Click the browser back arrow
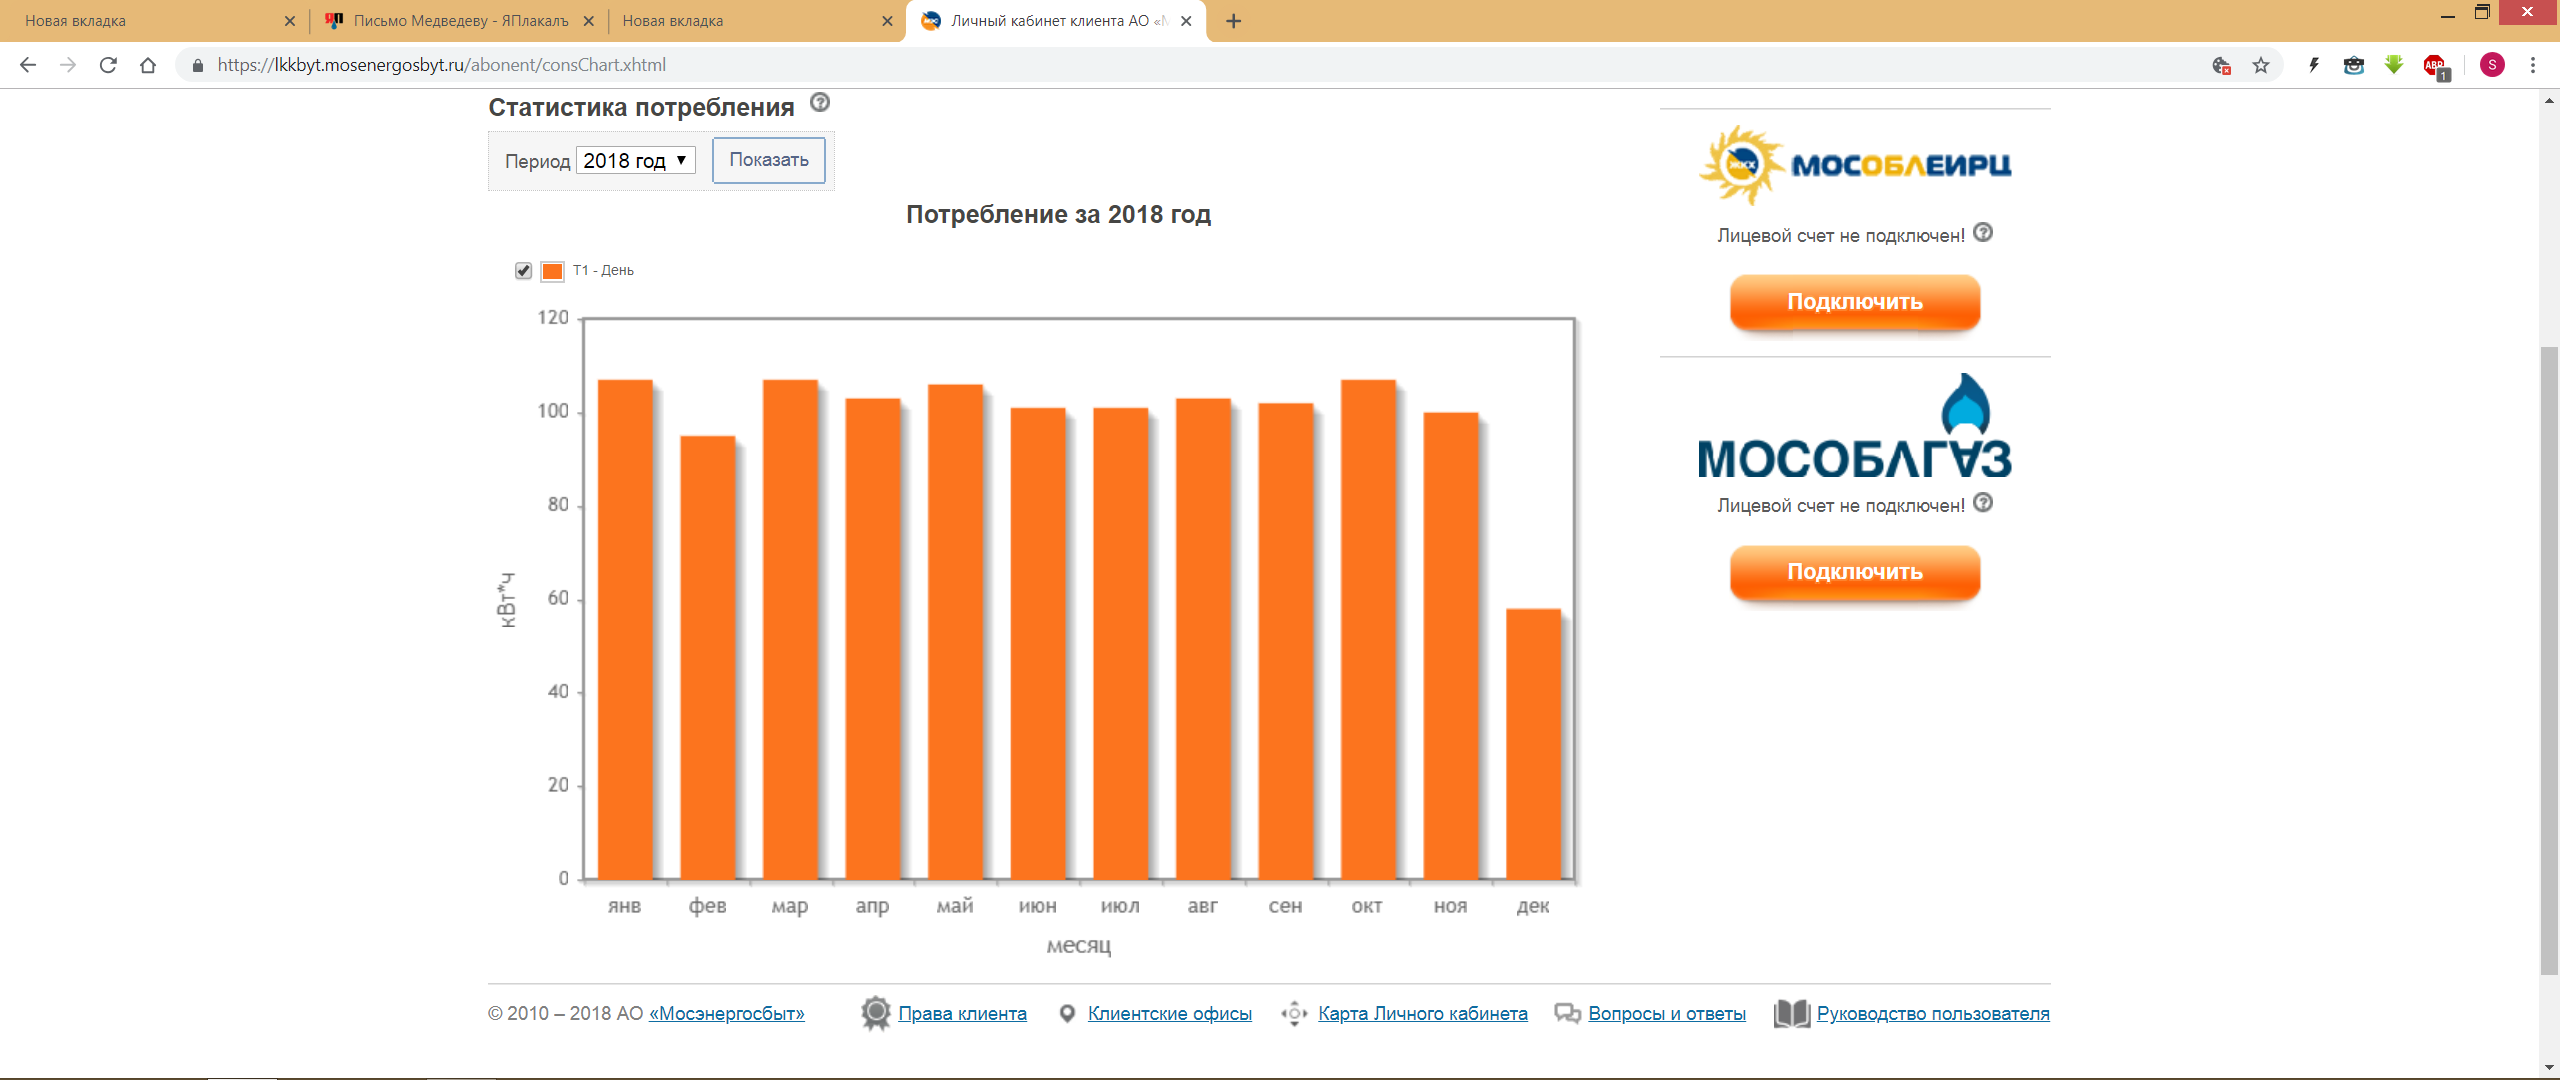2560x1080 pixels. pos(28,65)
